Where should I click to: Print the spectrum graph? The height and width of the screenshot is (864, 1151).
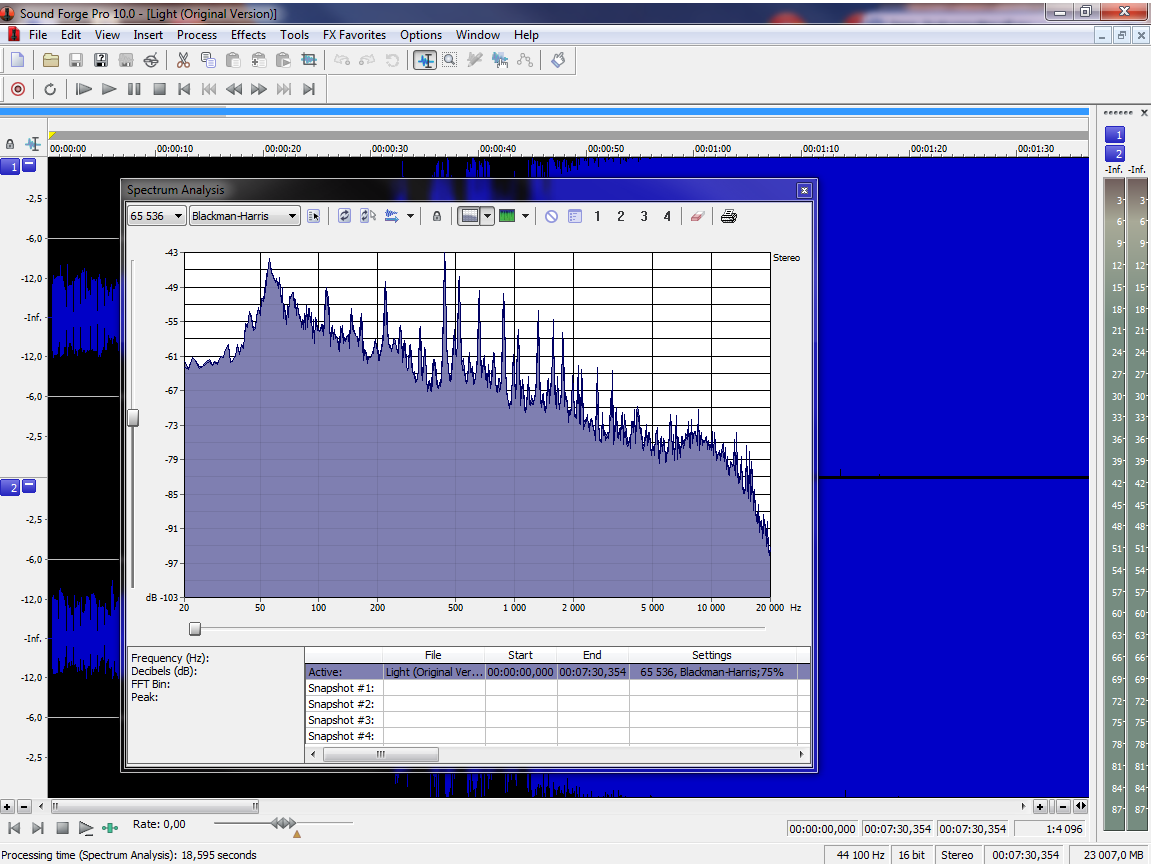729,216
